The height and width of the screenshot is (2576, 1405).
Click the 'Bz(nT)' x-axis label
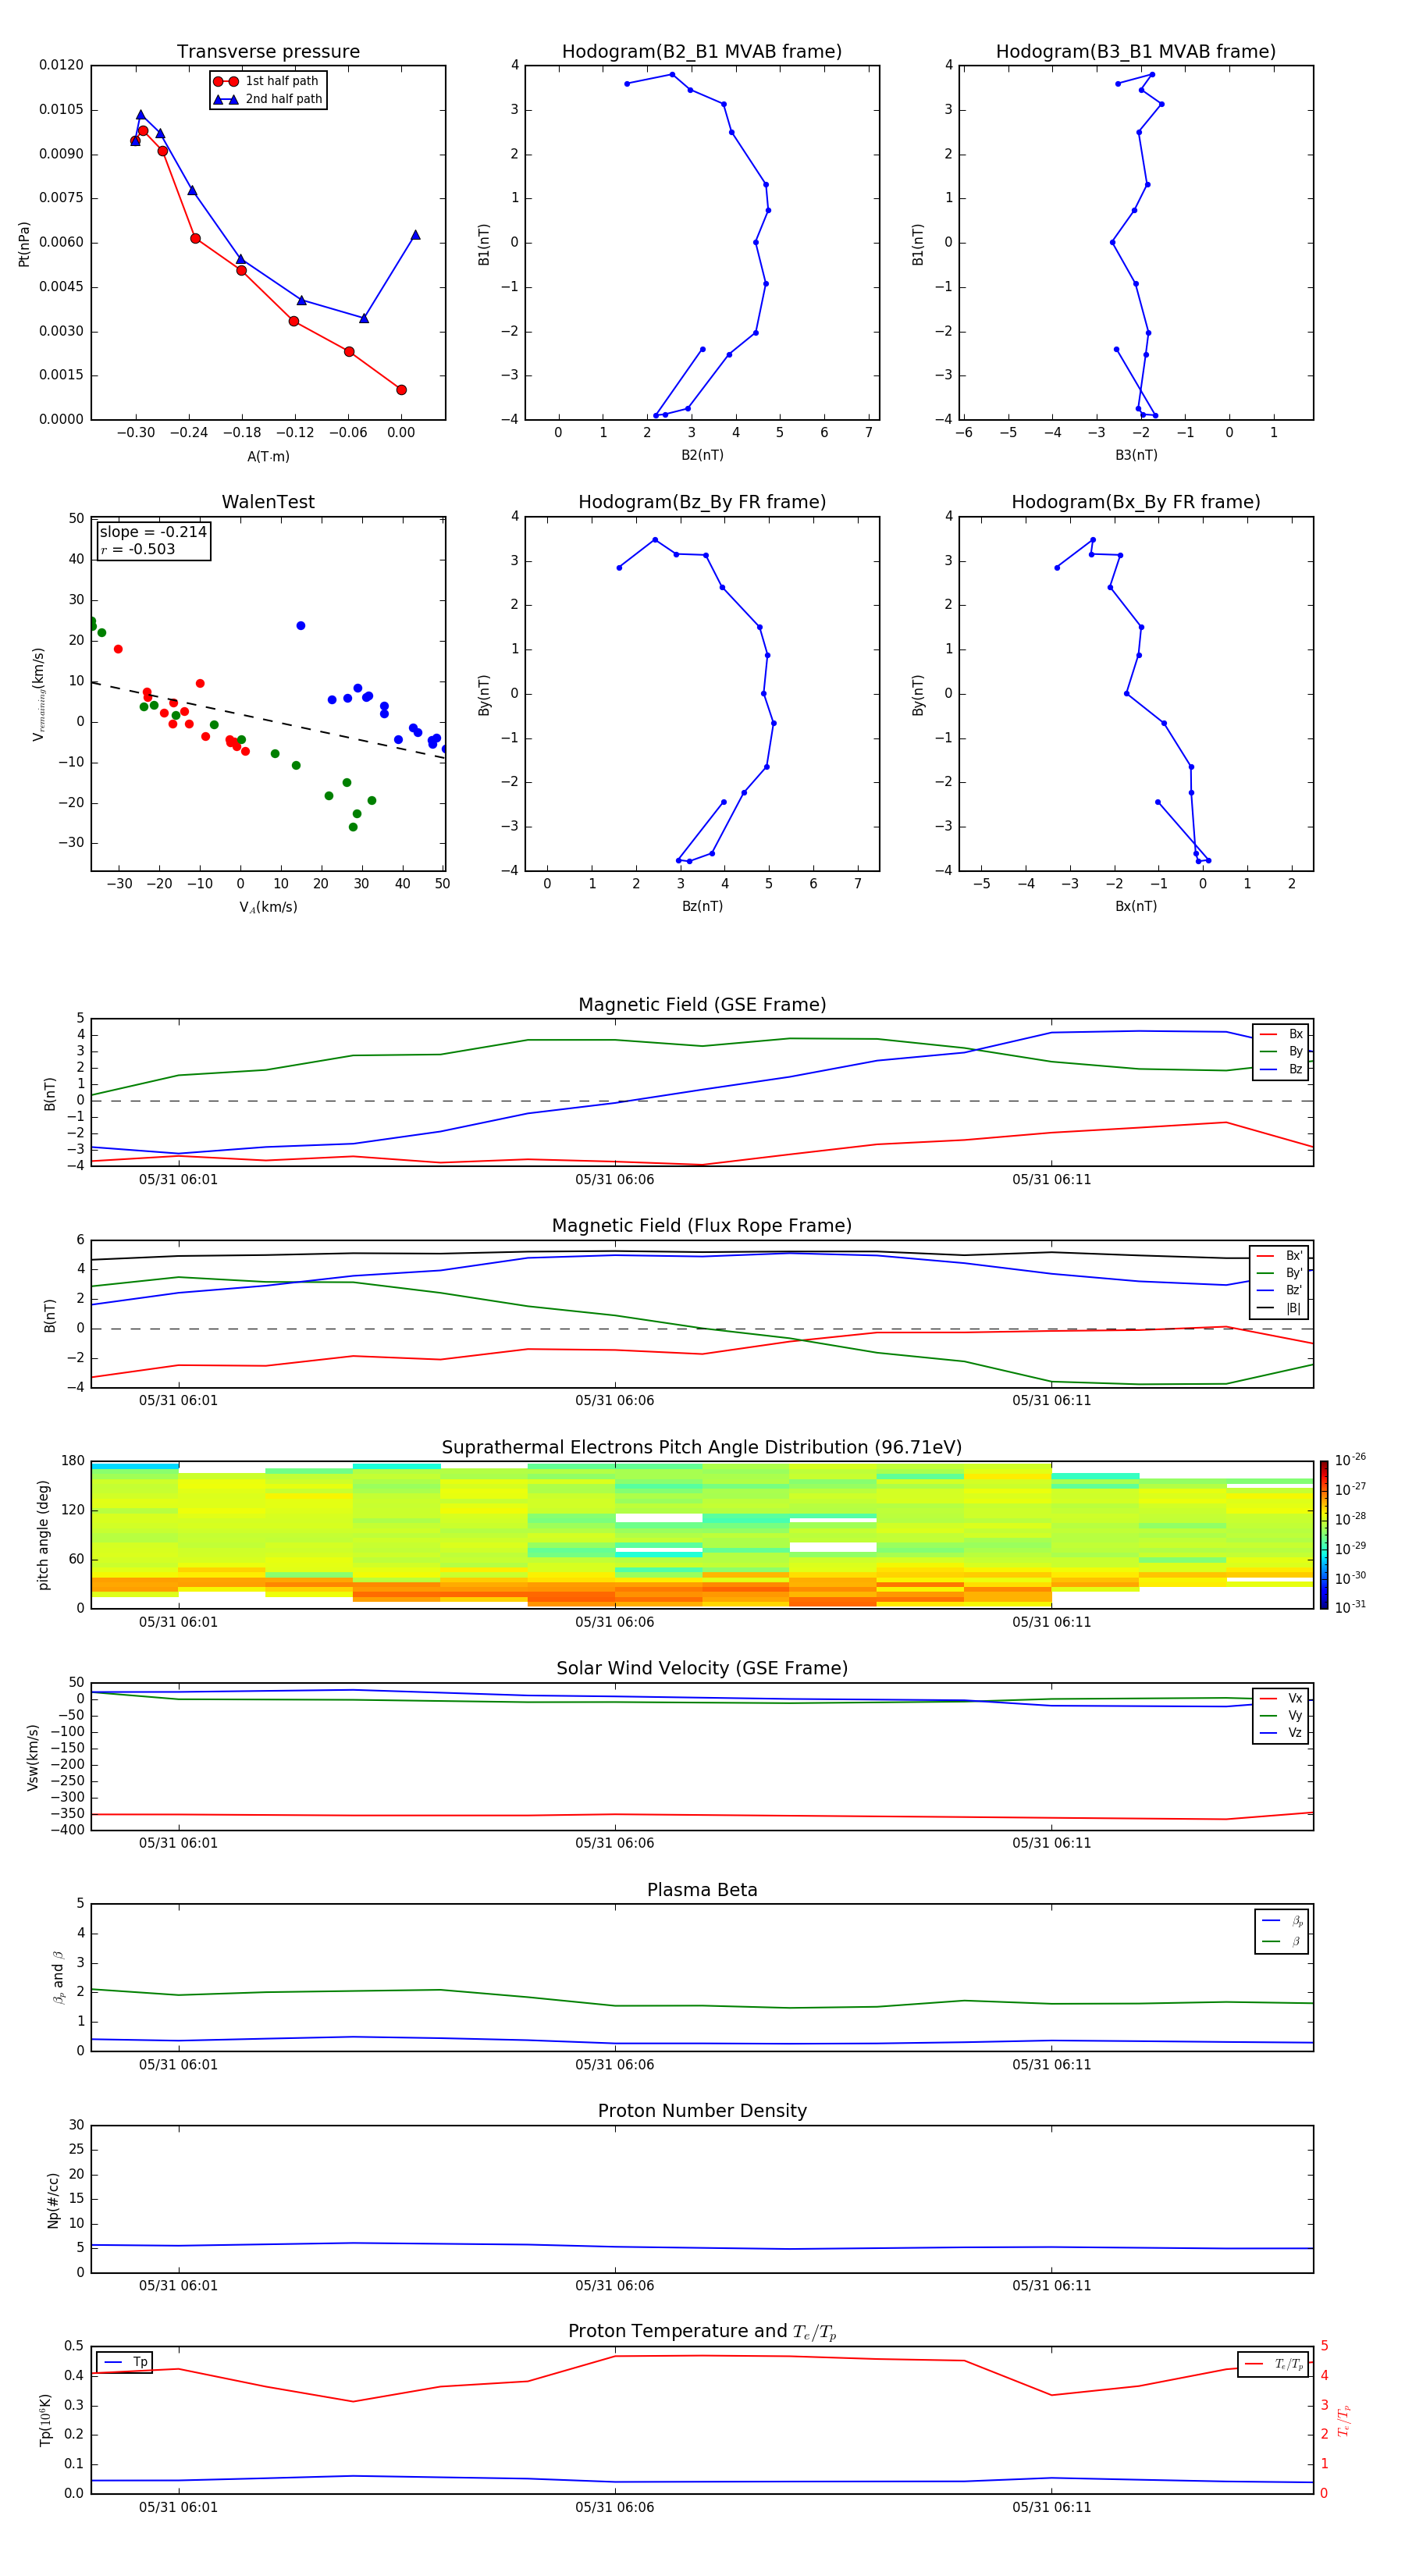coord(702,906)
